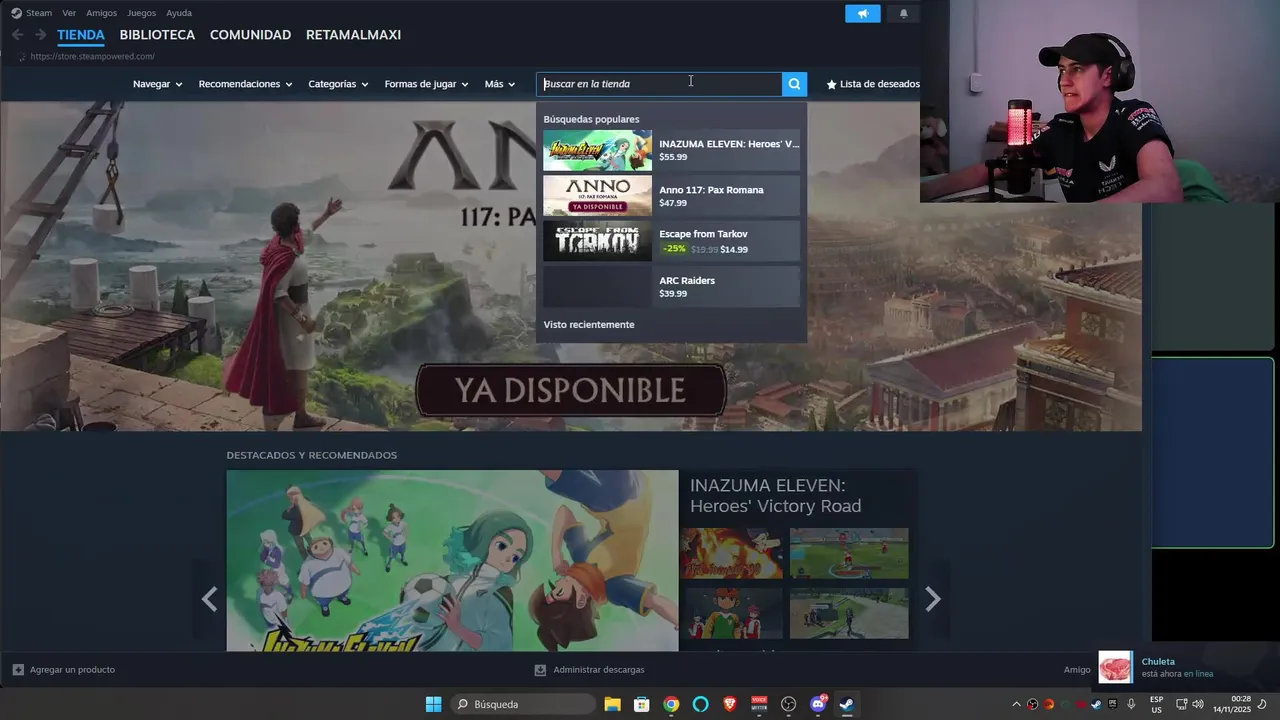This screenshot has width=1280, height=720.
Task: Expand the Más dropdown
Action: [500, 84]
